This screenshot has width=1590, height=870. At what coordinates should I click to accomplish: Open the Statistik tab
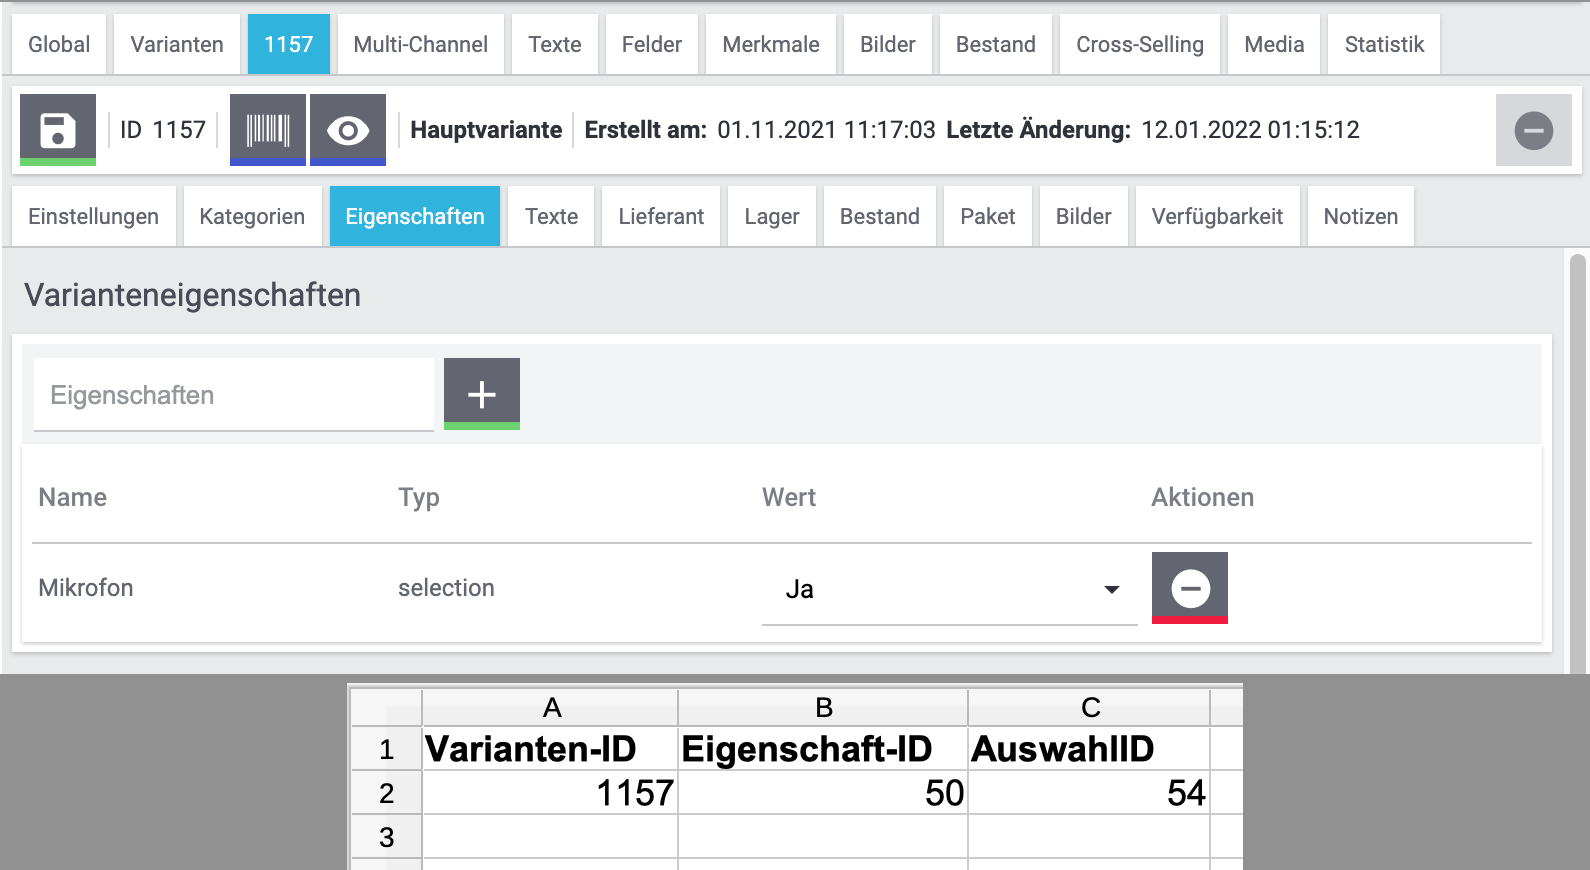1384,45
